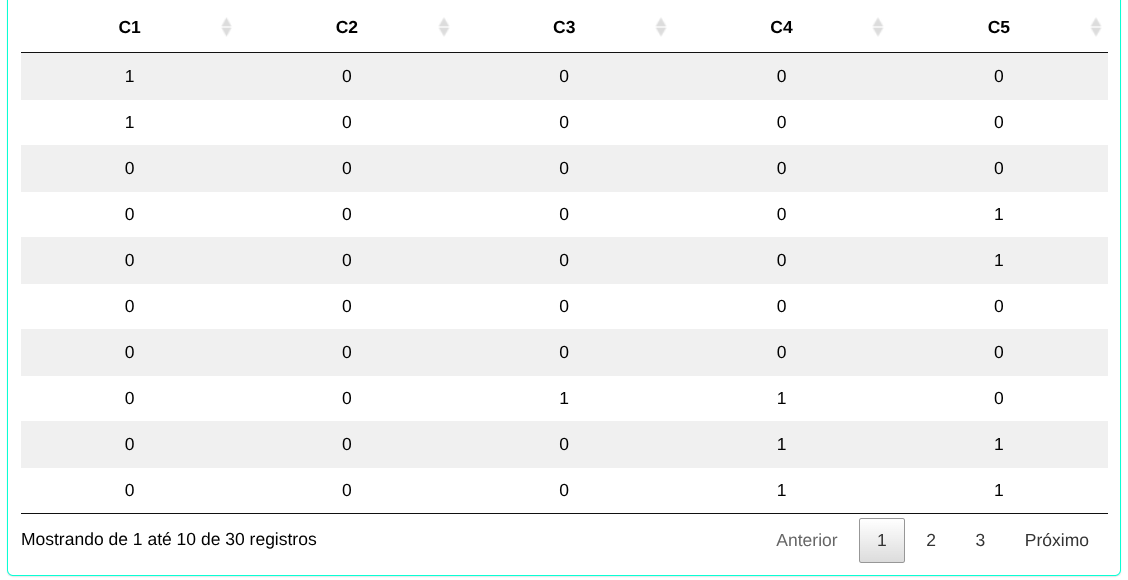
Task: Select the C5 column header label
Action: coord(998,27)
